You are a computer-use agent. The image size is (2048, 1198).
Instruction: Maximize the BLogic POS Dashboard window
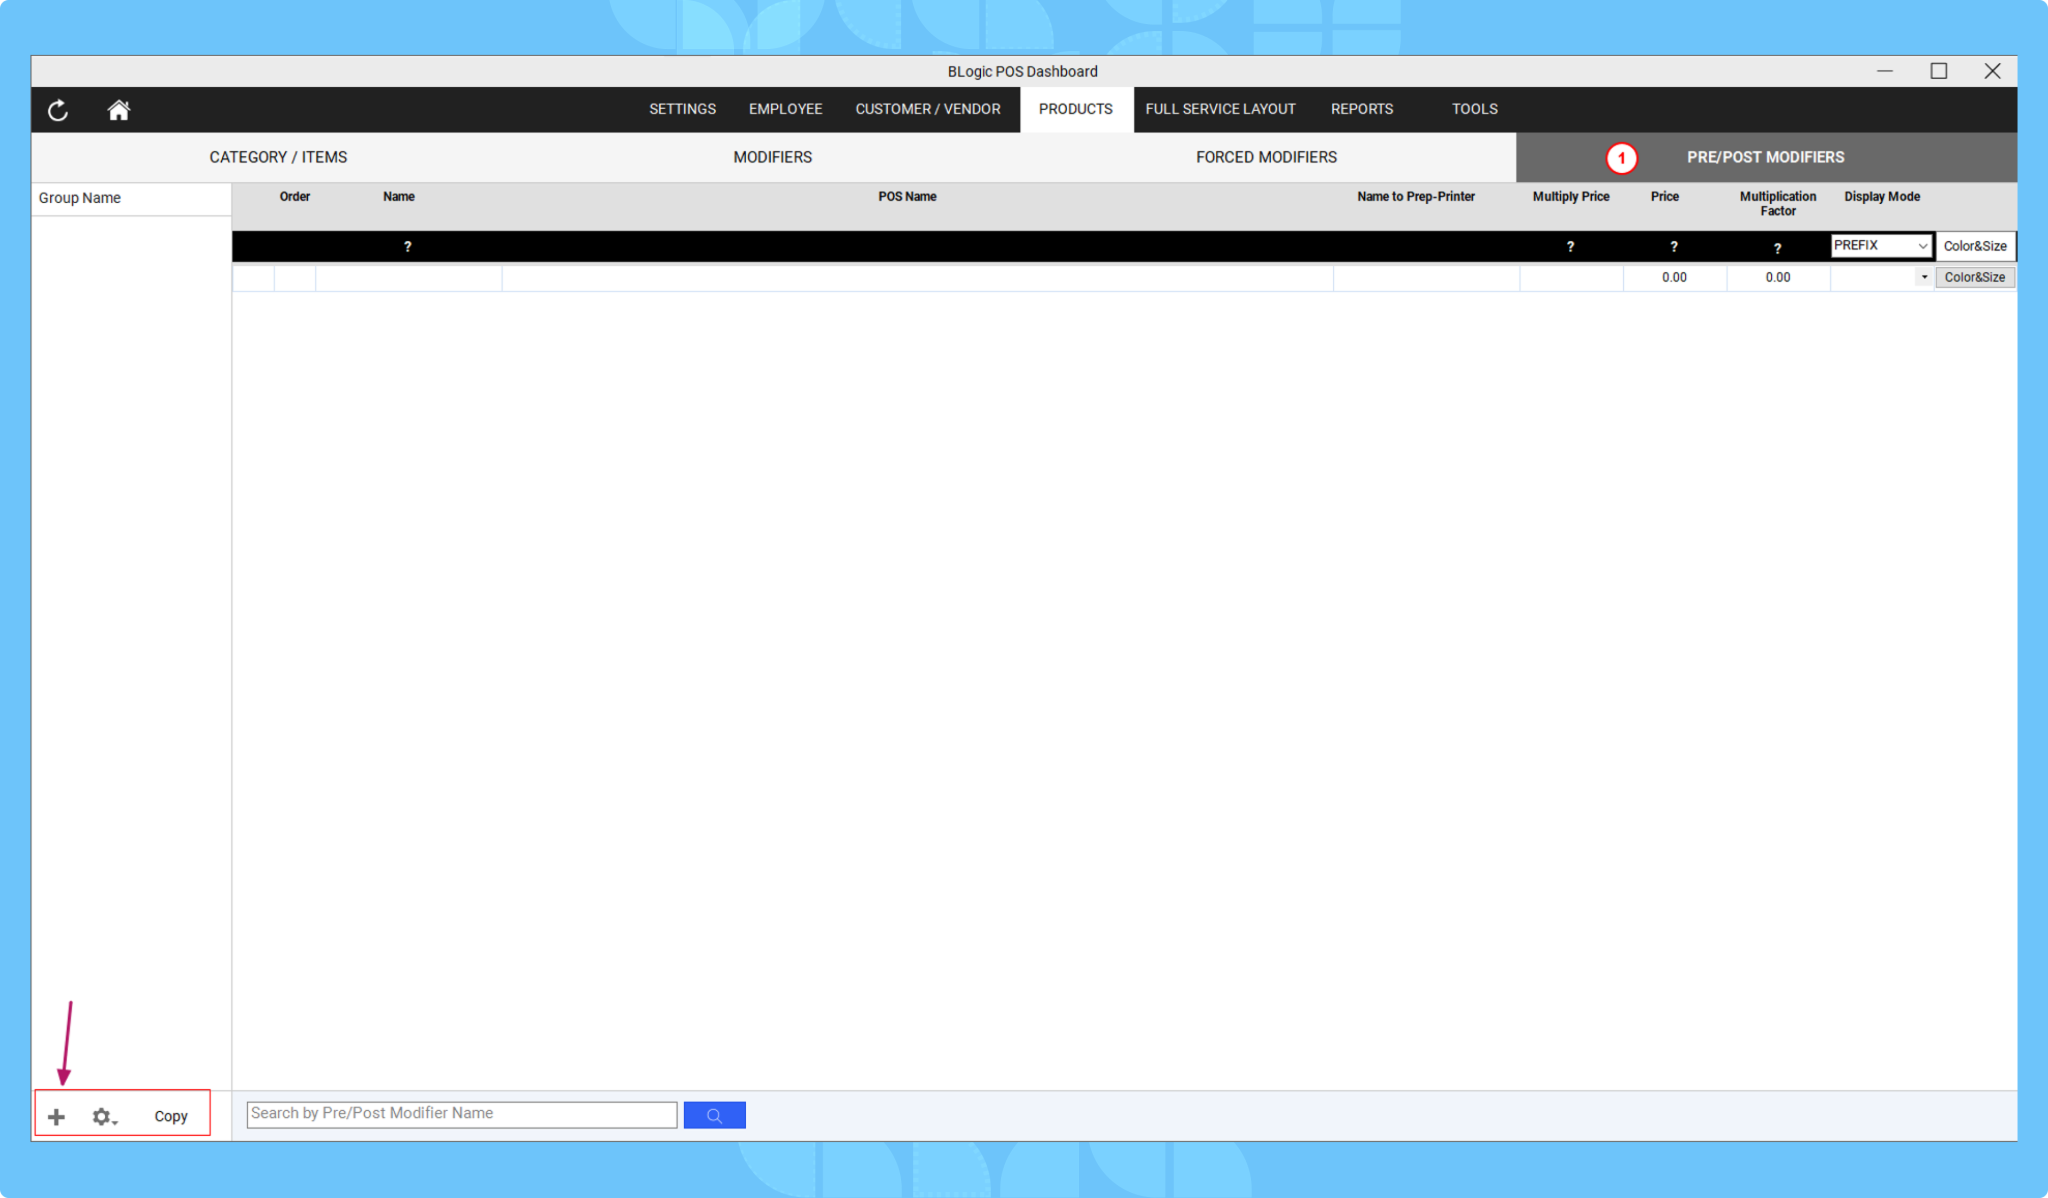tap(1938, 71)
